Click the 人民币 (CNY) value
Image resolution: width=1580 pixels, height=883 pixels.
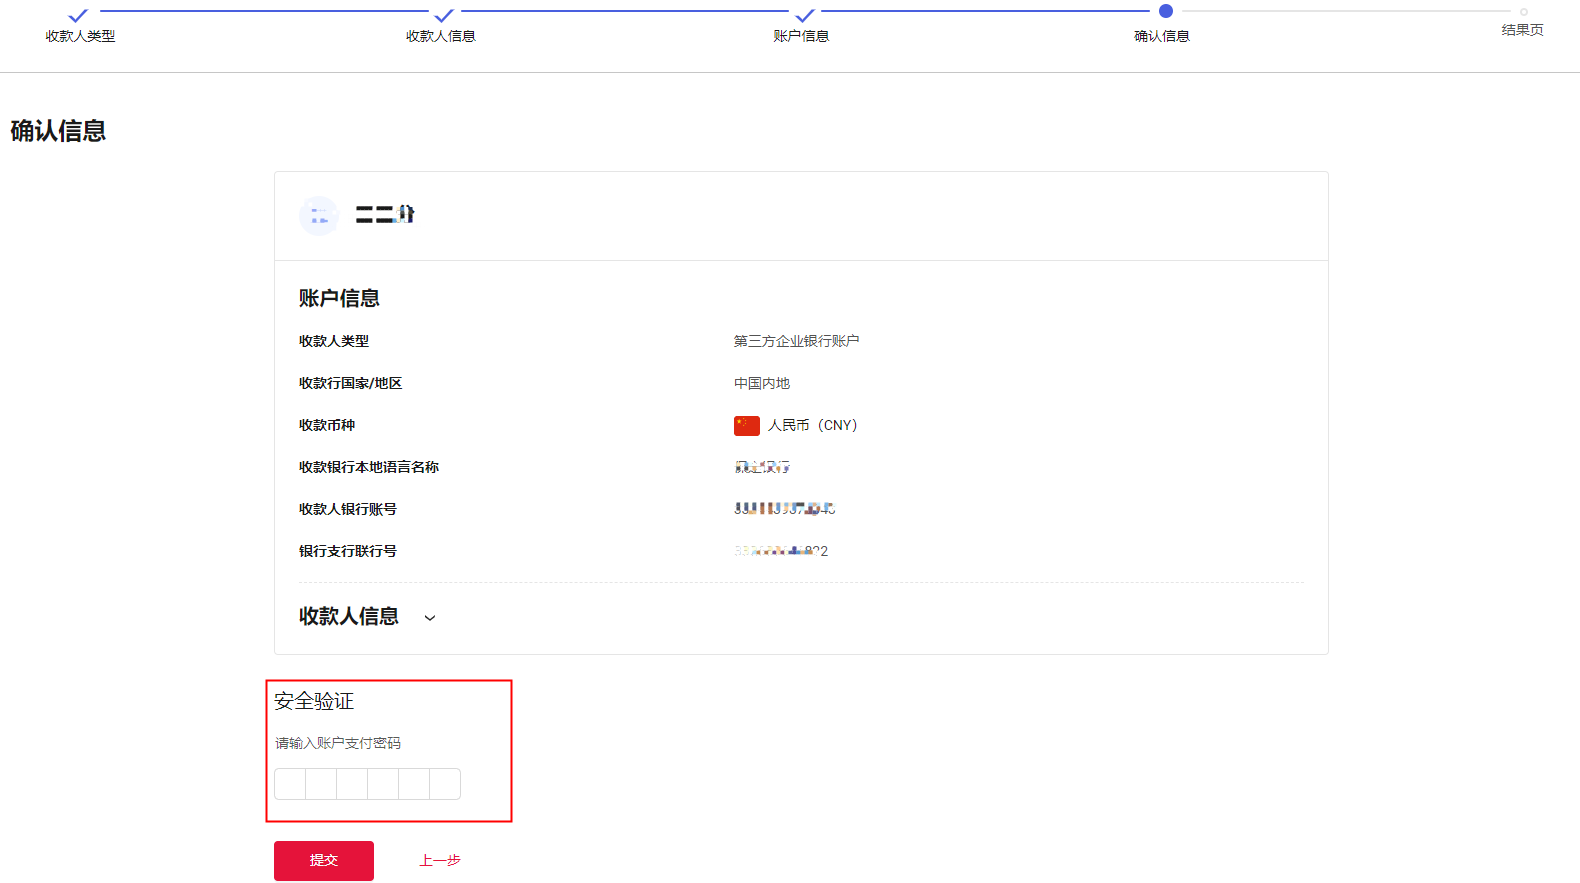813,426
